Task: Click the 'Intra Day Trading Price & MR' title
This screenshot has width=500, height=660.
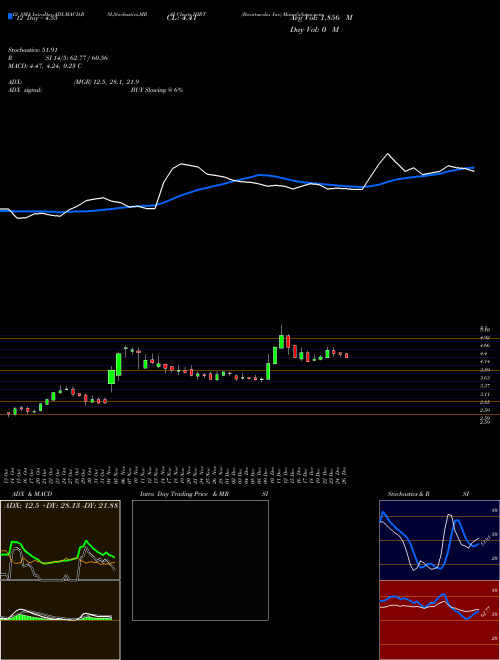Action: pyautogui.click(x=184, y=494)
